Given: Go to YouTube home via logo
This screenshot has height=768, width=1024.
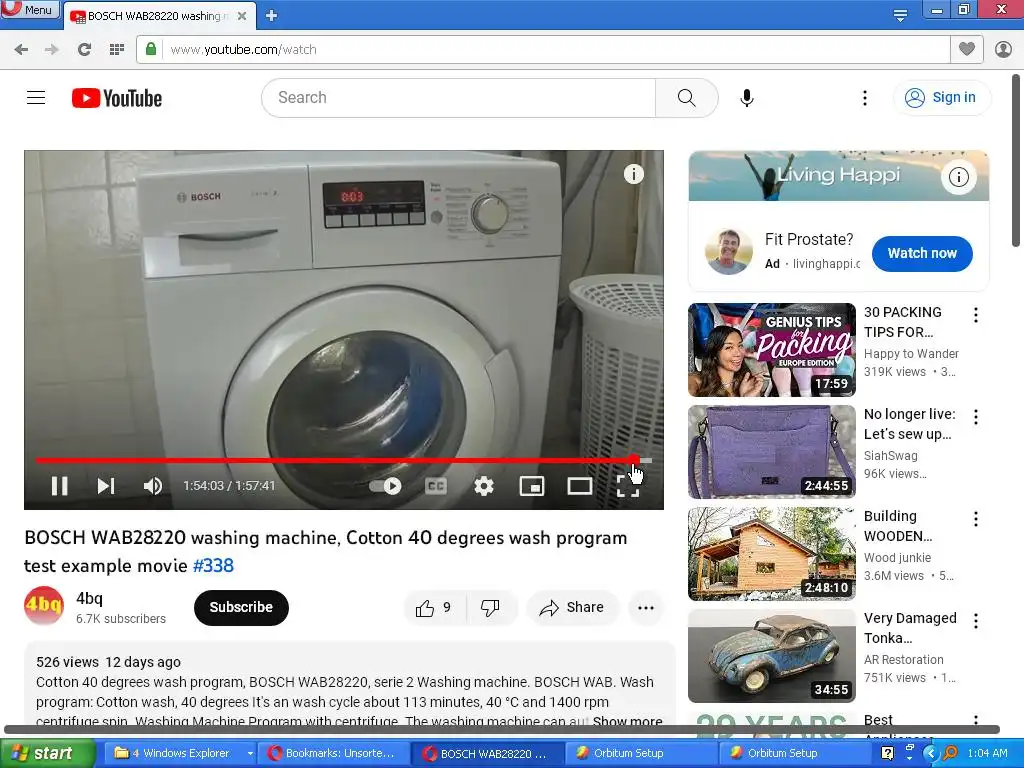Looking at the screenshot, I should pos(117,98).
